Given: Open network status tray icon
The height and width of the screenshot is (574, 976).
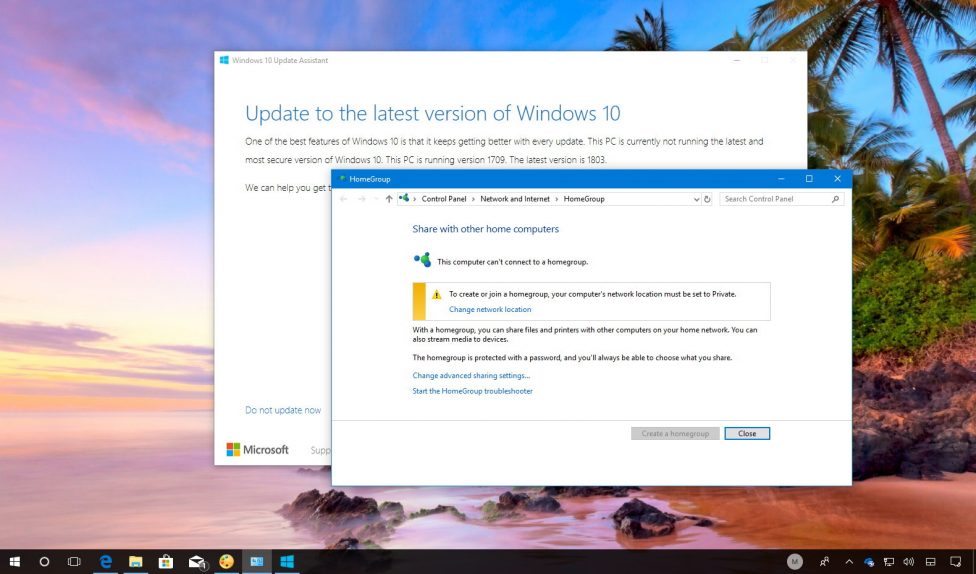Looking at the screenshot, I should tap(889, 562).
